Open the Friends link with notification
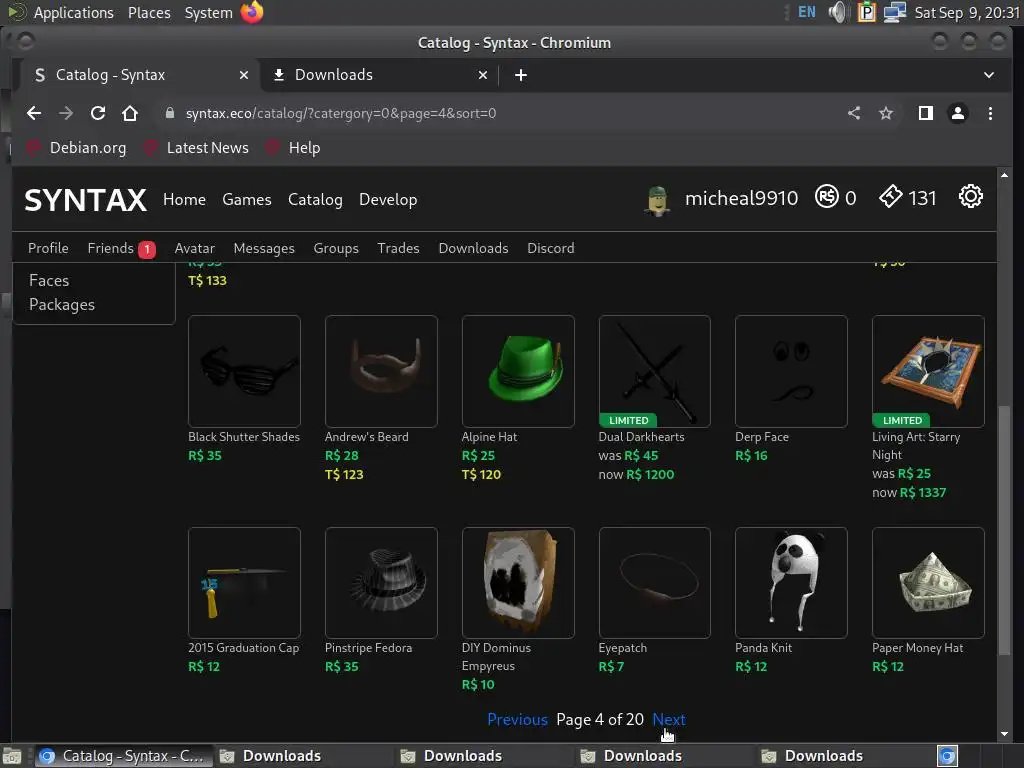This screenshot has height=768, width=1024. coord(121,248)
